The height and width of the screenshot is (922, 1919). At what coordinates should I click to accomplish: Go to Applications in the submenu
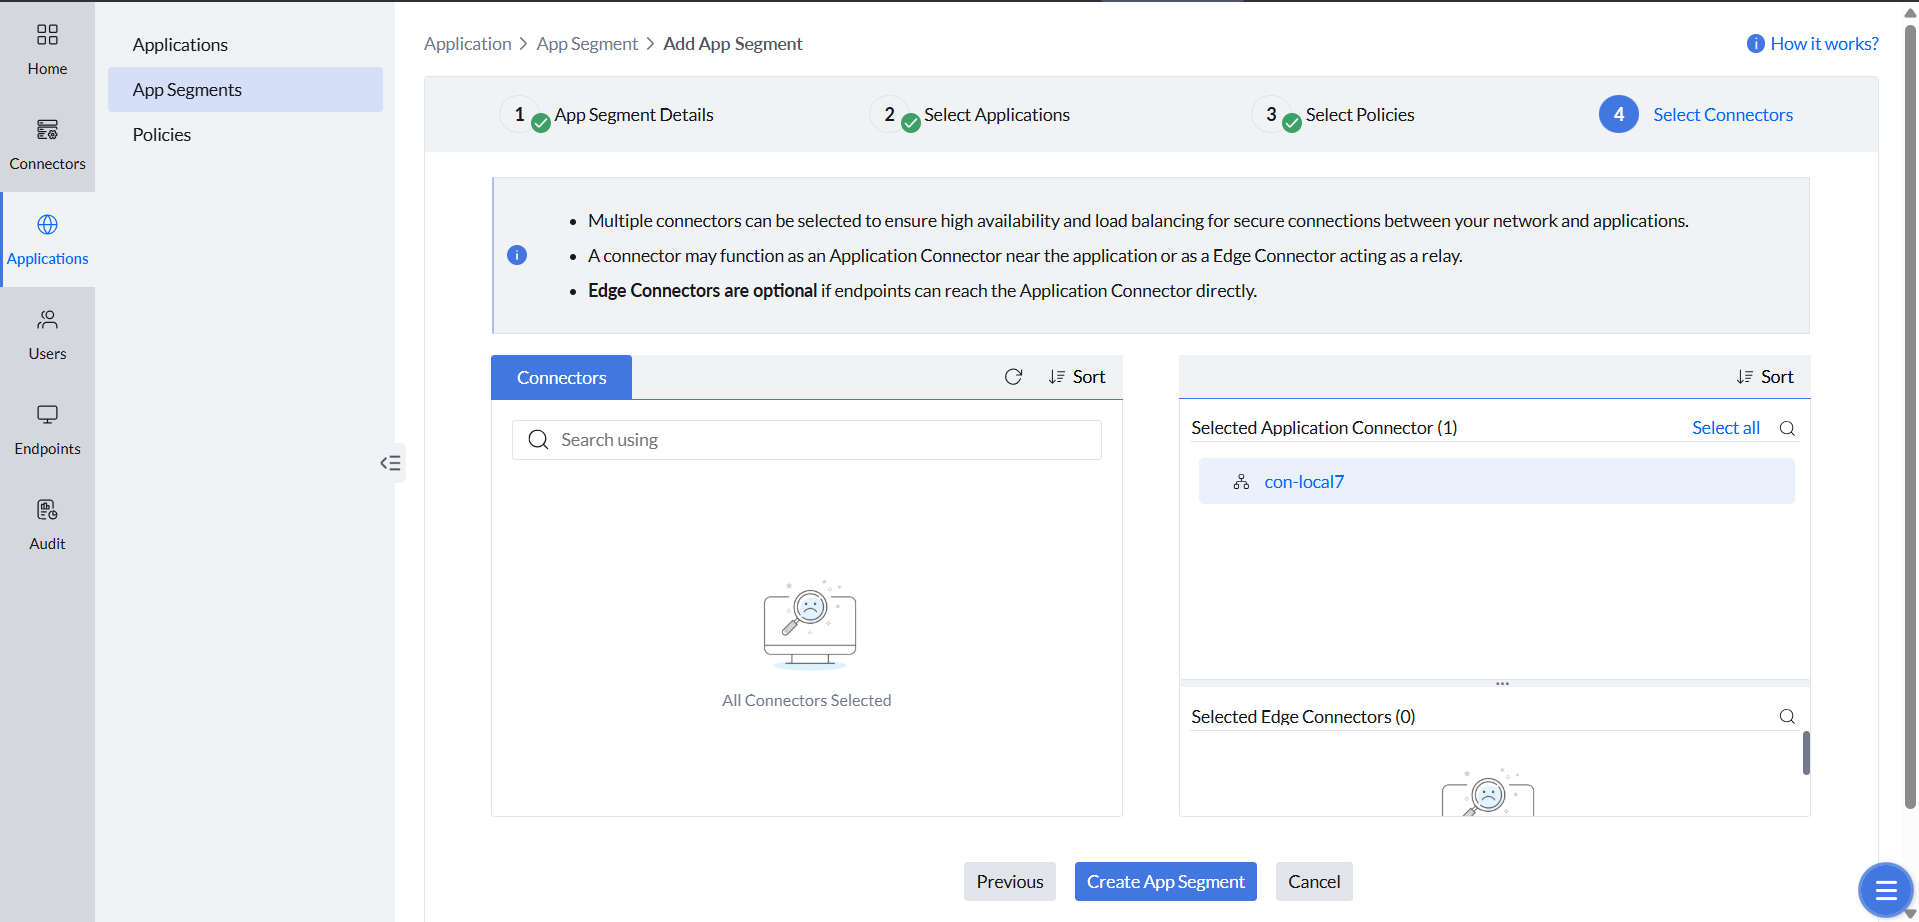[245, 45]
